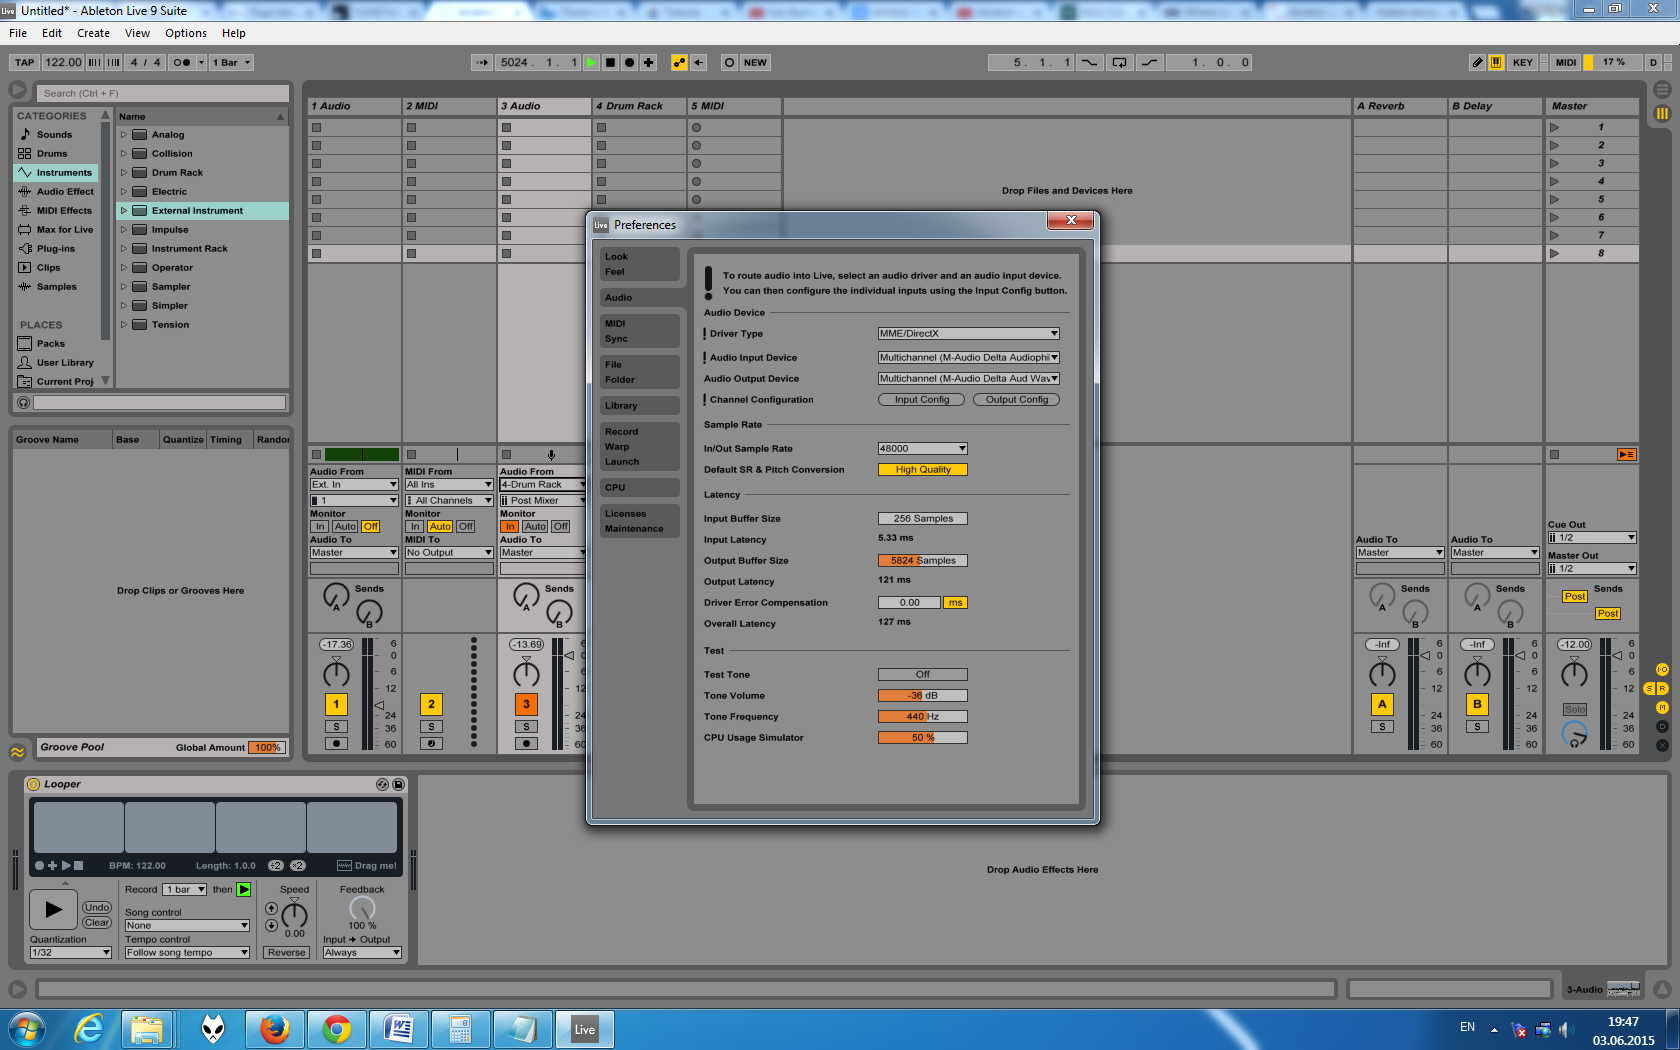Solo track 1
1680x1050 pixels.
click(336, 727)
